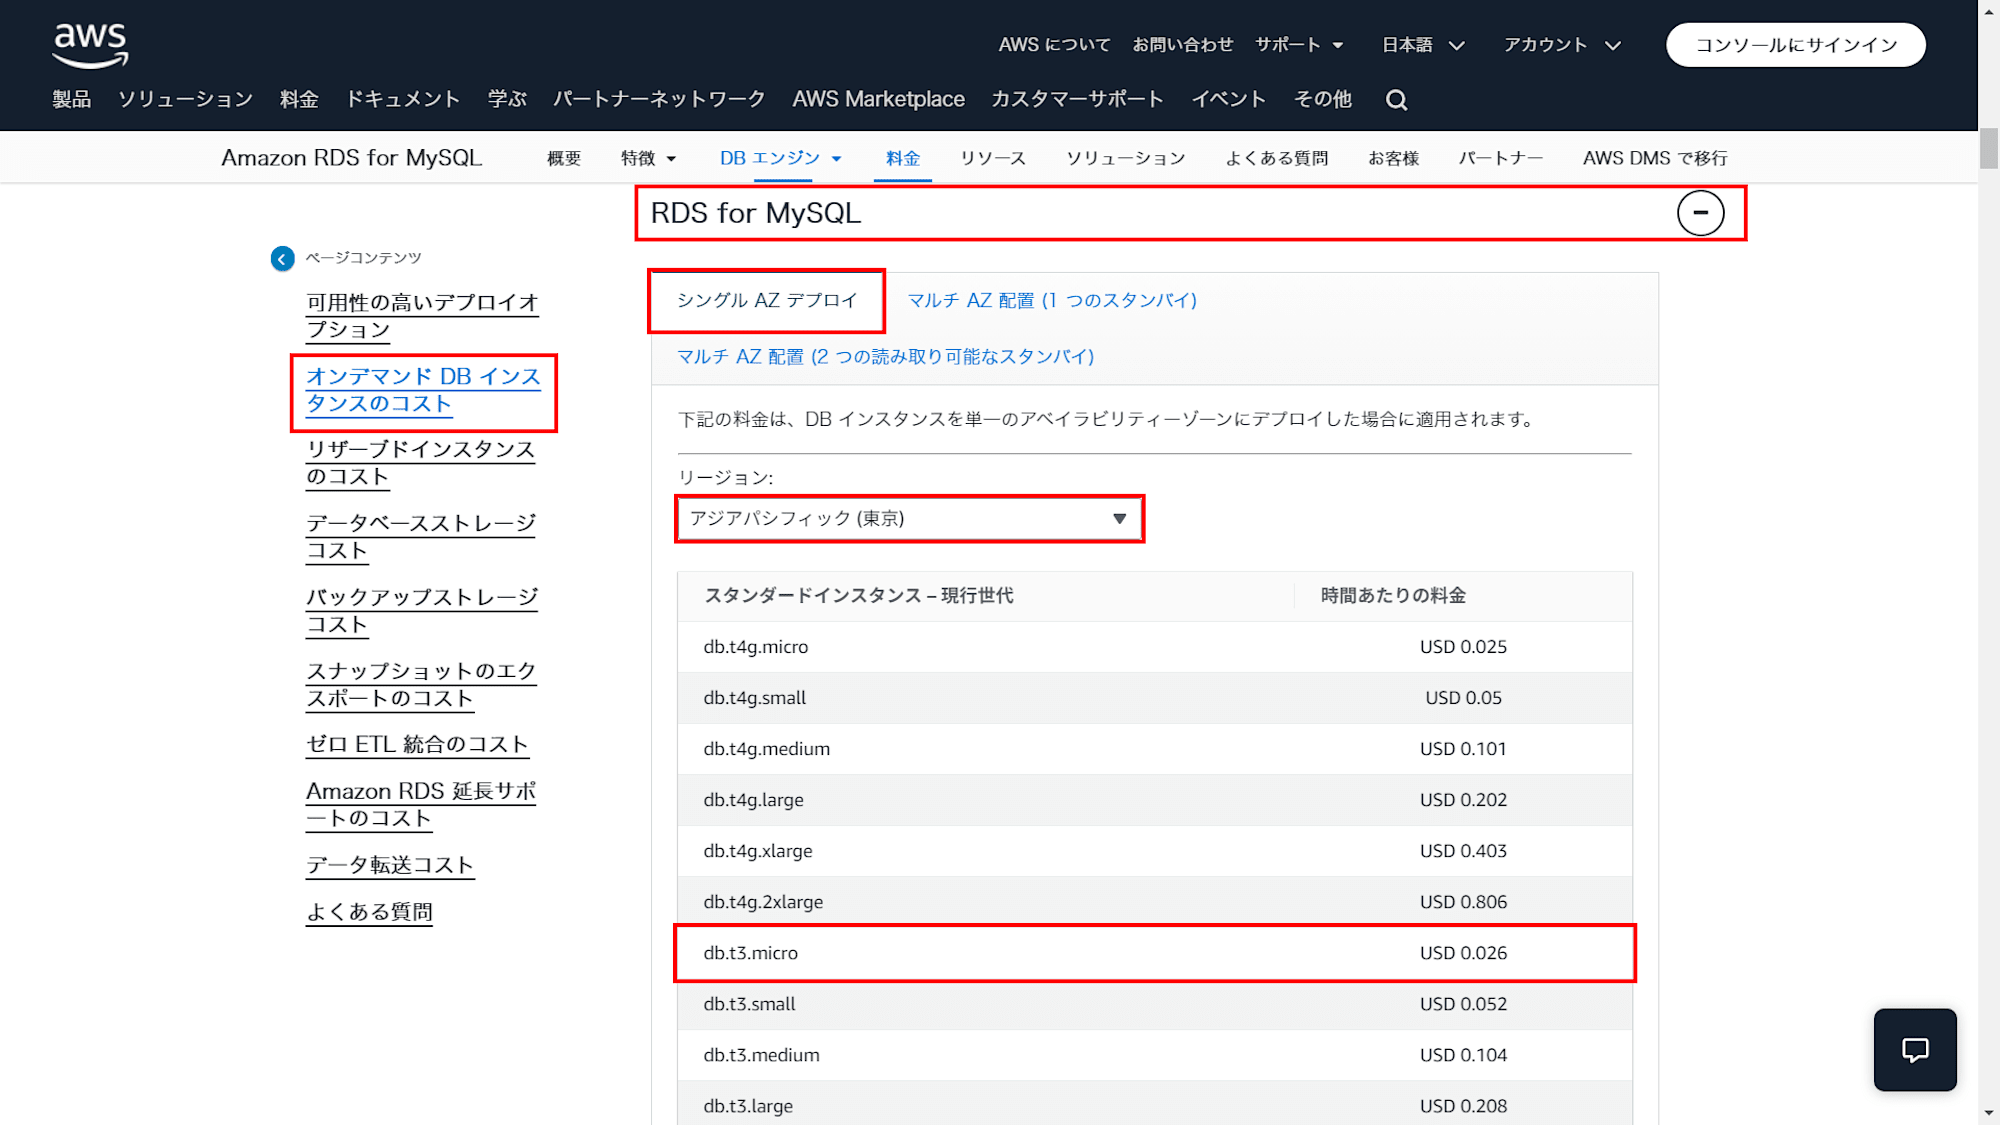Select マルチ AZ 配置 (1 つのスタンバイ) tab
The image size is (2000, 1125).
(1052, 301)
